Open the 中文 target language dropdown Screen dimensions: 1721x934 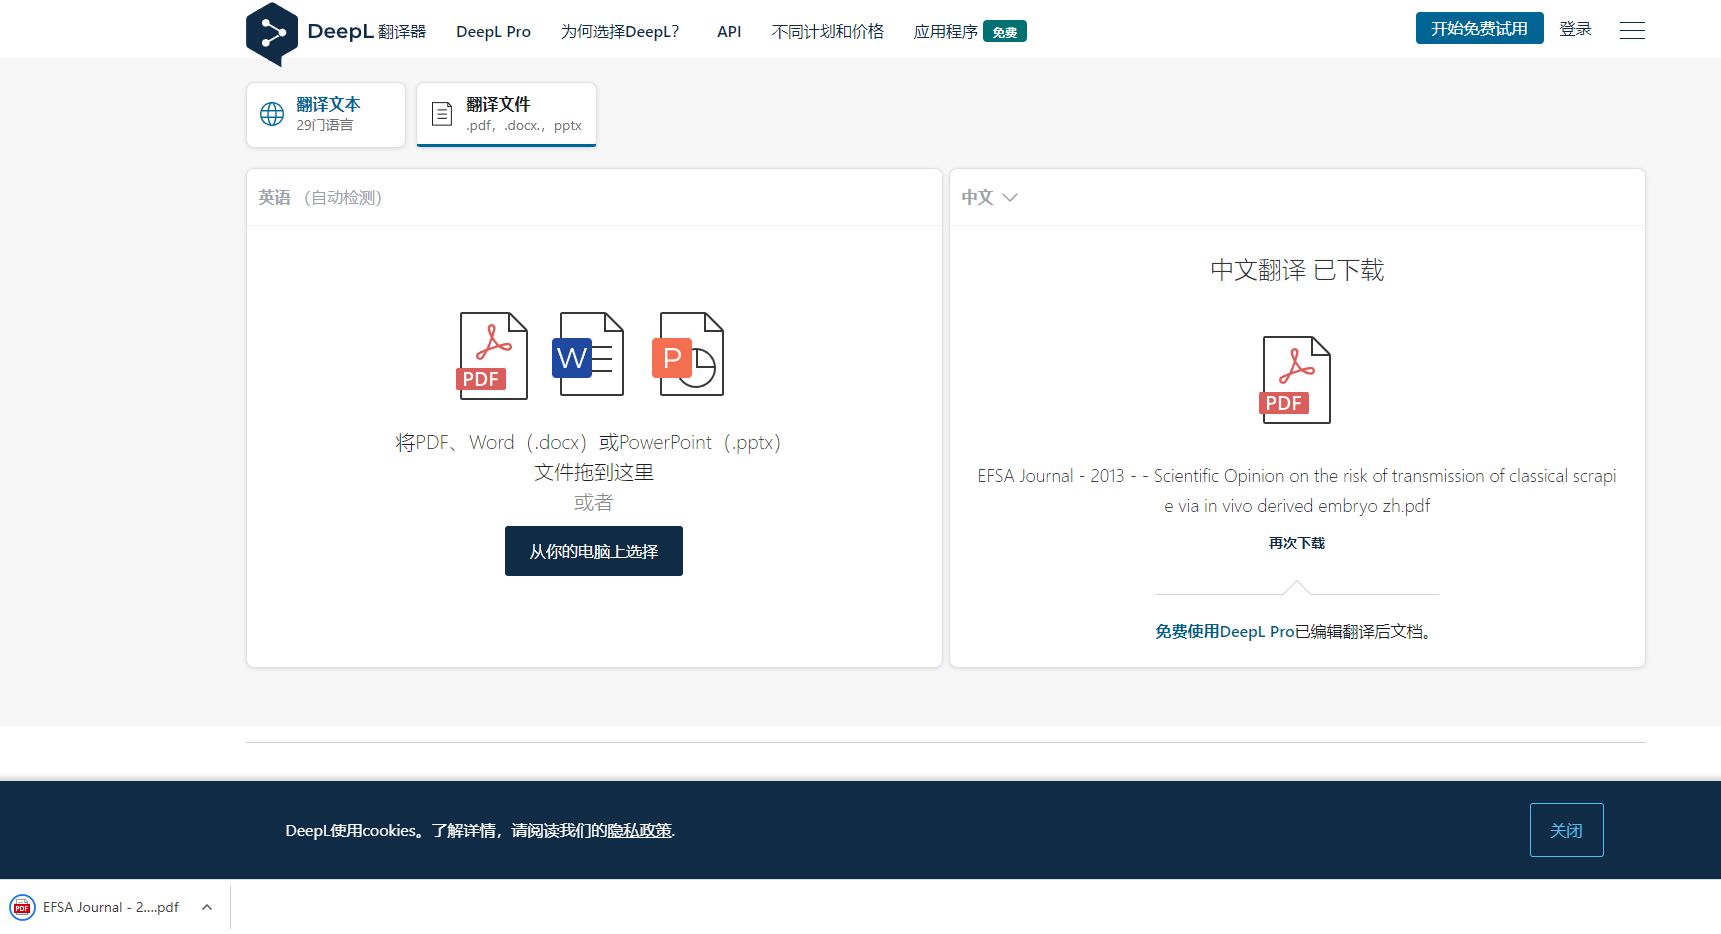(x=989, y=197)
